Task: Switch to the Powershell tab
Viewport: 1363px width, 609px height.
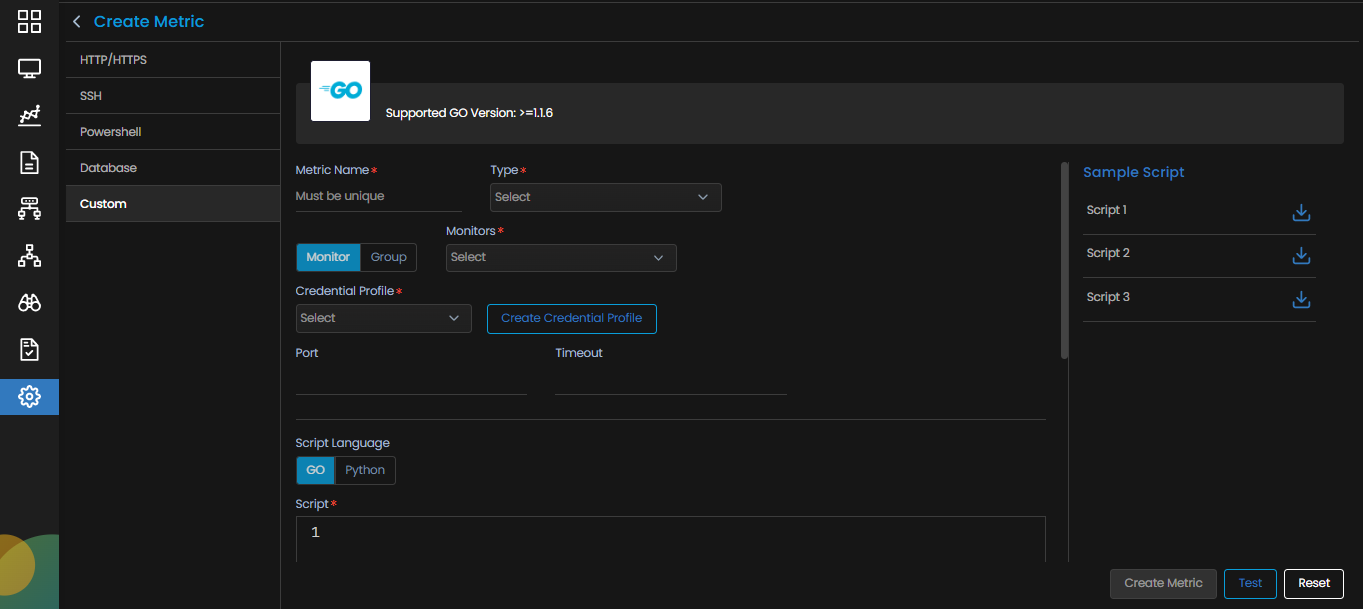Action: (x=173, y=132)
